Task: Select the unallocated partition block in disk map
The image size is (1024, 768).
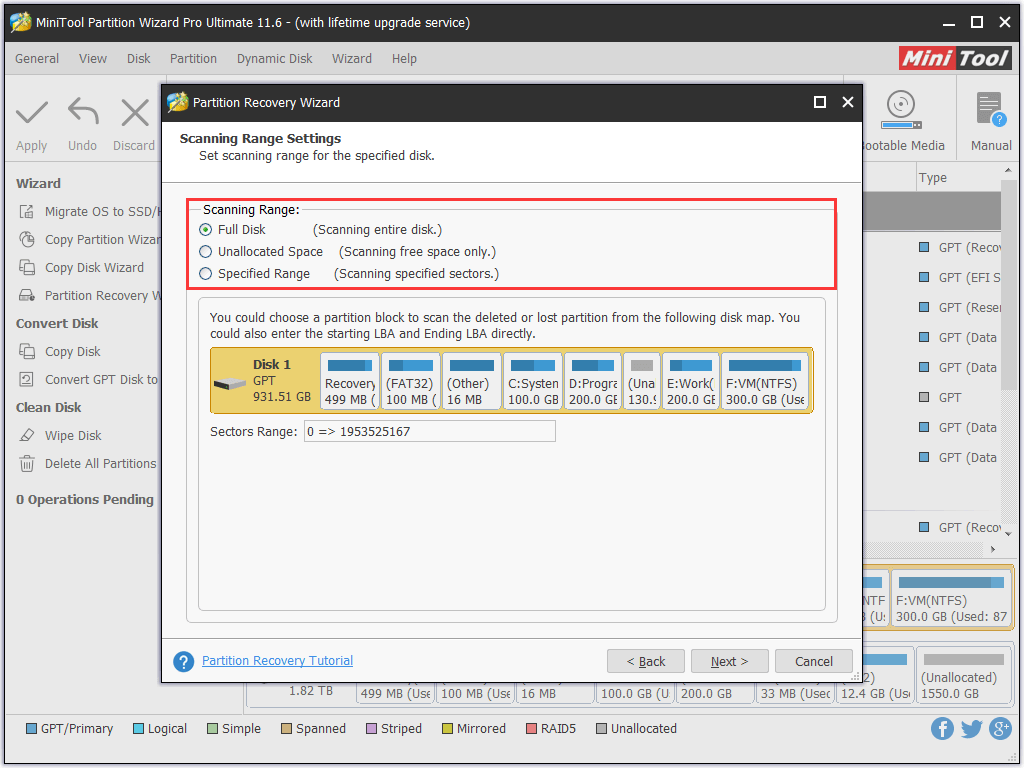Action: pyautogui.click(x=642, y=381)
